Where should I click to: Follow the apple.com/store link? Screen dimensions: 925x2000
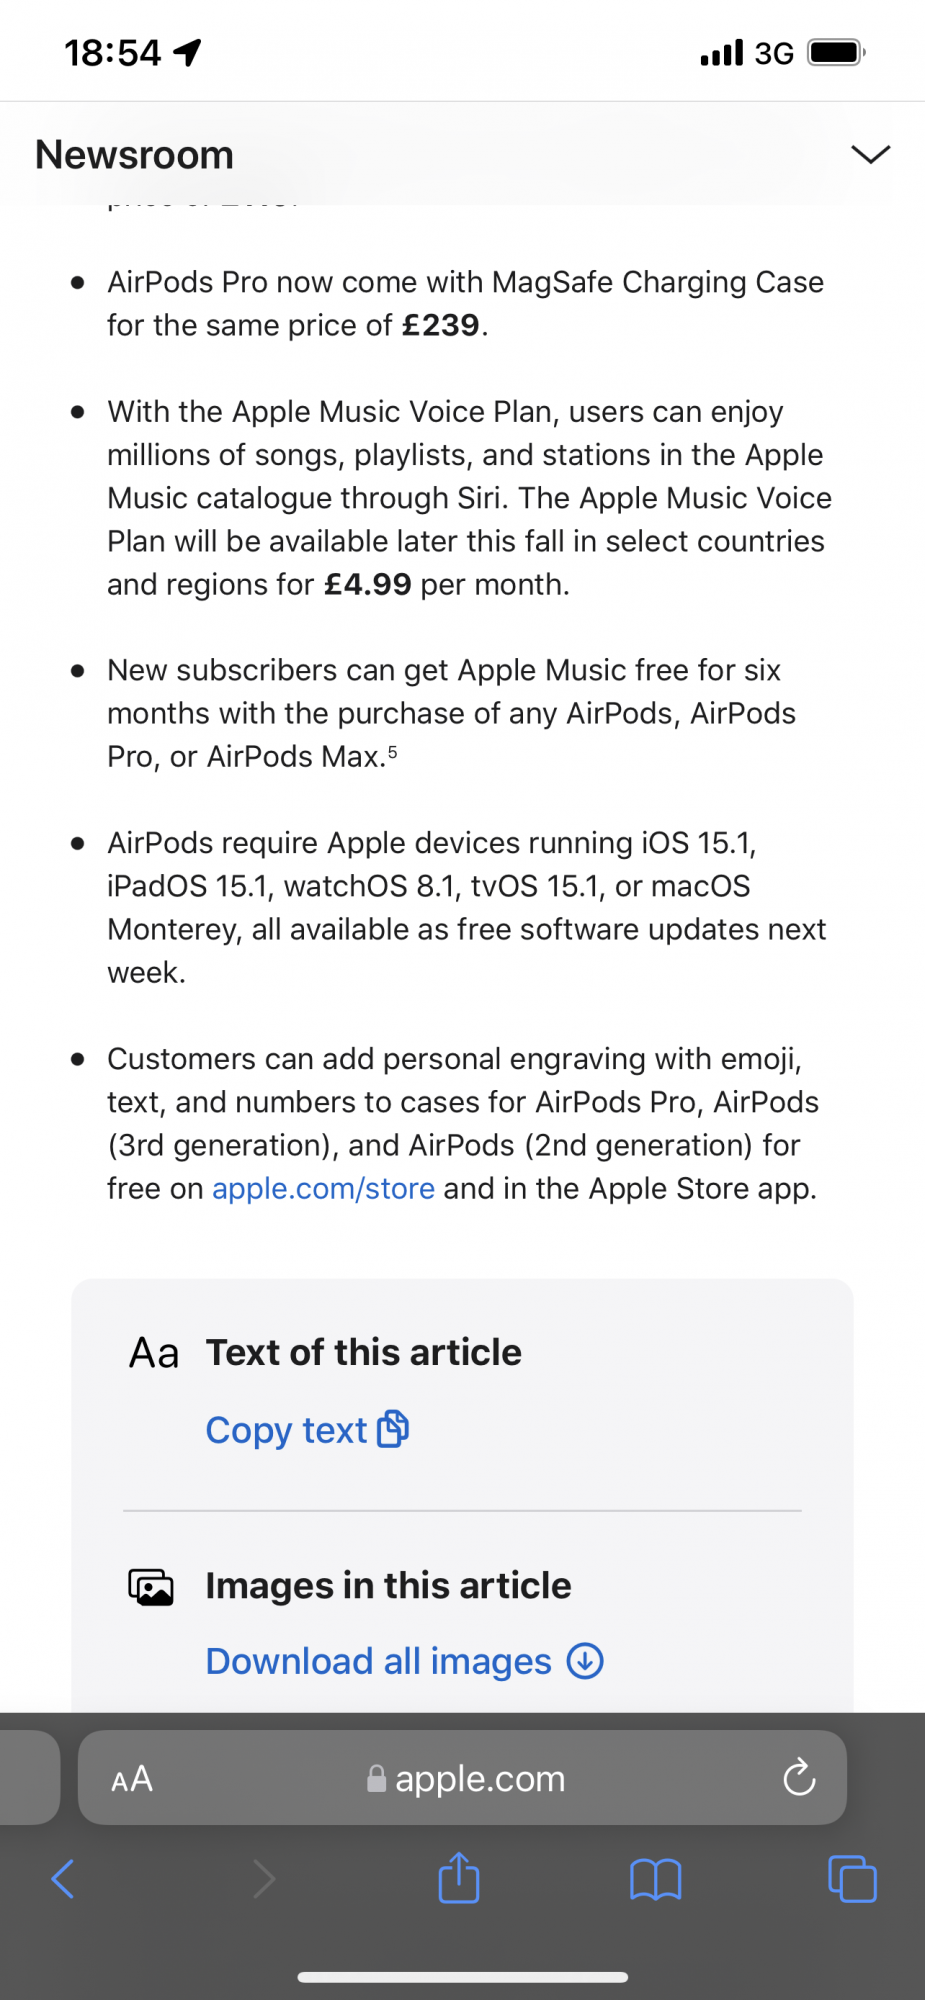click(x=323, y=1188)
